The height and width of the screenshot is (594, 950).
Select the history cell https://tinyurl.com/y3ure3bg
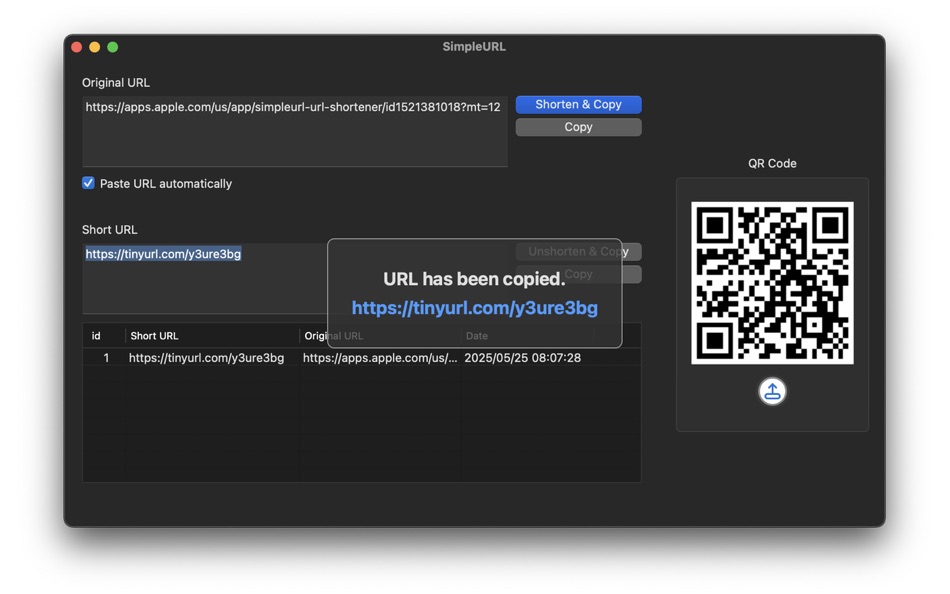(x=206, y=358)
